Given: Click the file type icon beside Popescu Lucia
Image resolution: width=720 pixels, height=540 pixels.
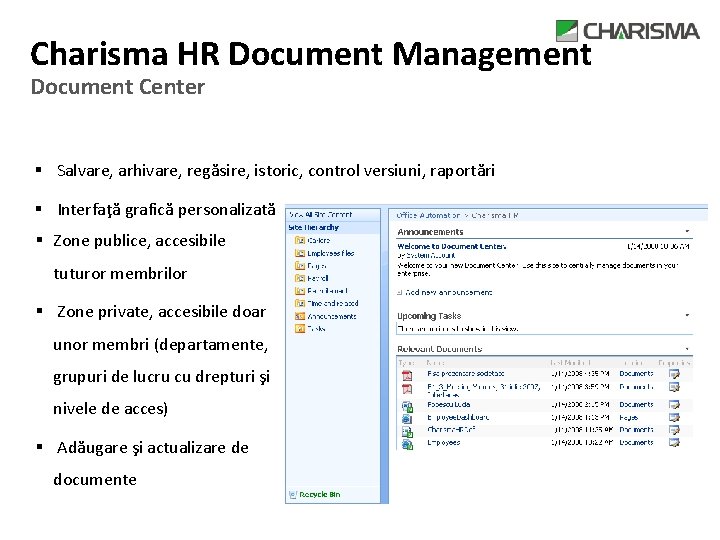Looking at the screenshot, I should pyautogui.click(x=407, y=406).
